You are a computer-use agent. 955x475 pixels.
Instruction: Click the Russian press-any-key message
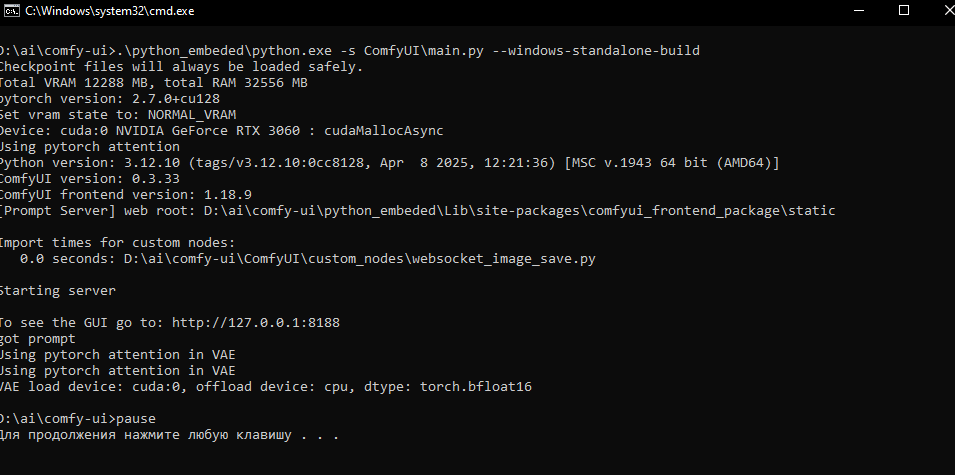pos(170,435)
